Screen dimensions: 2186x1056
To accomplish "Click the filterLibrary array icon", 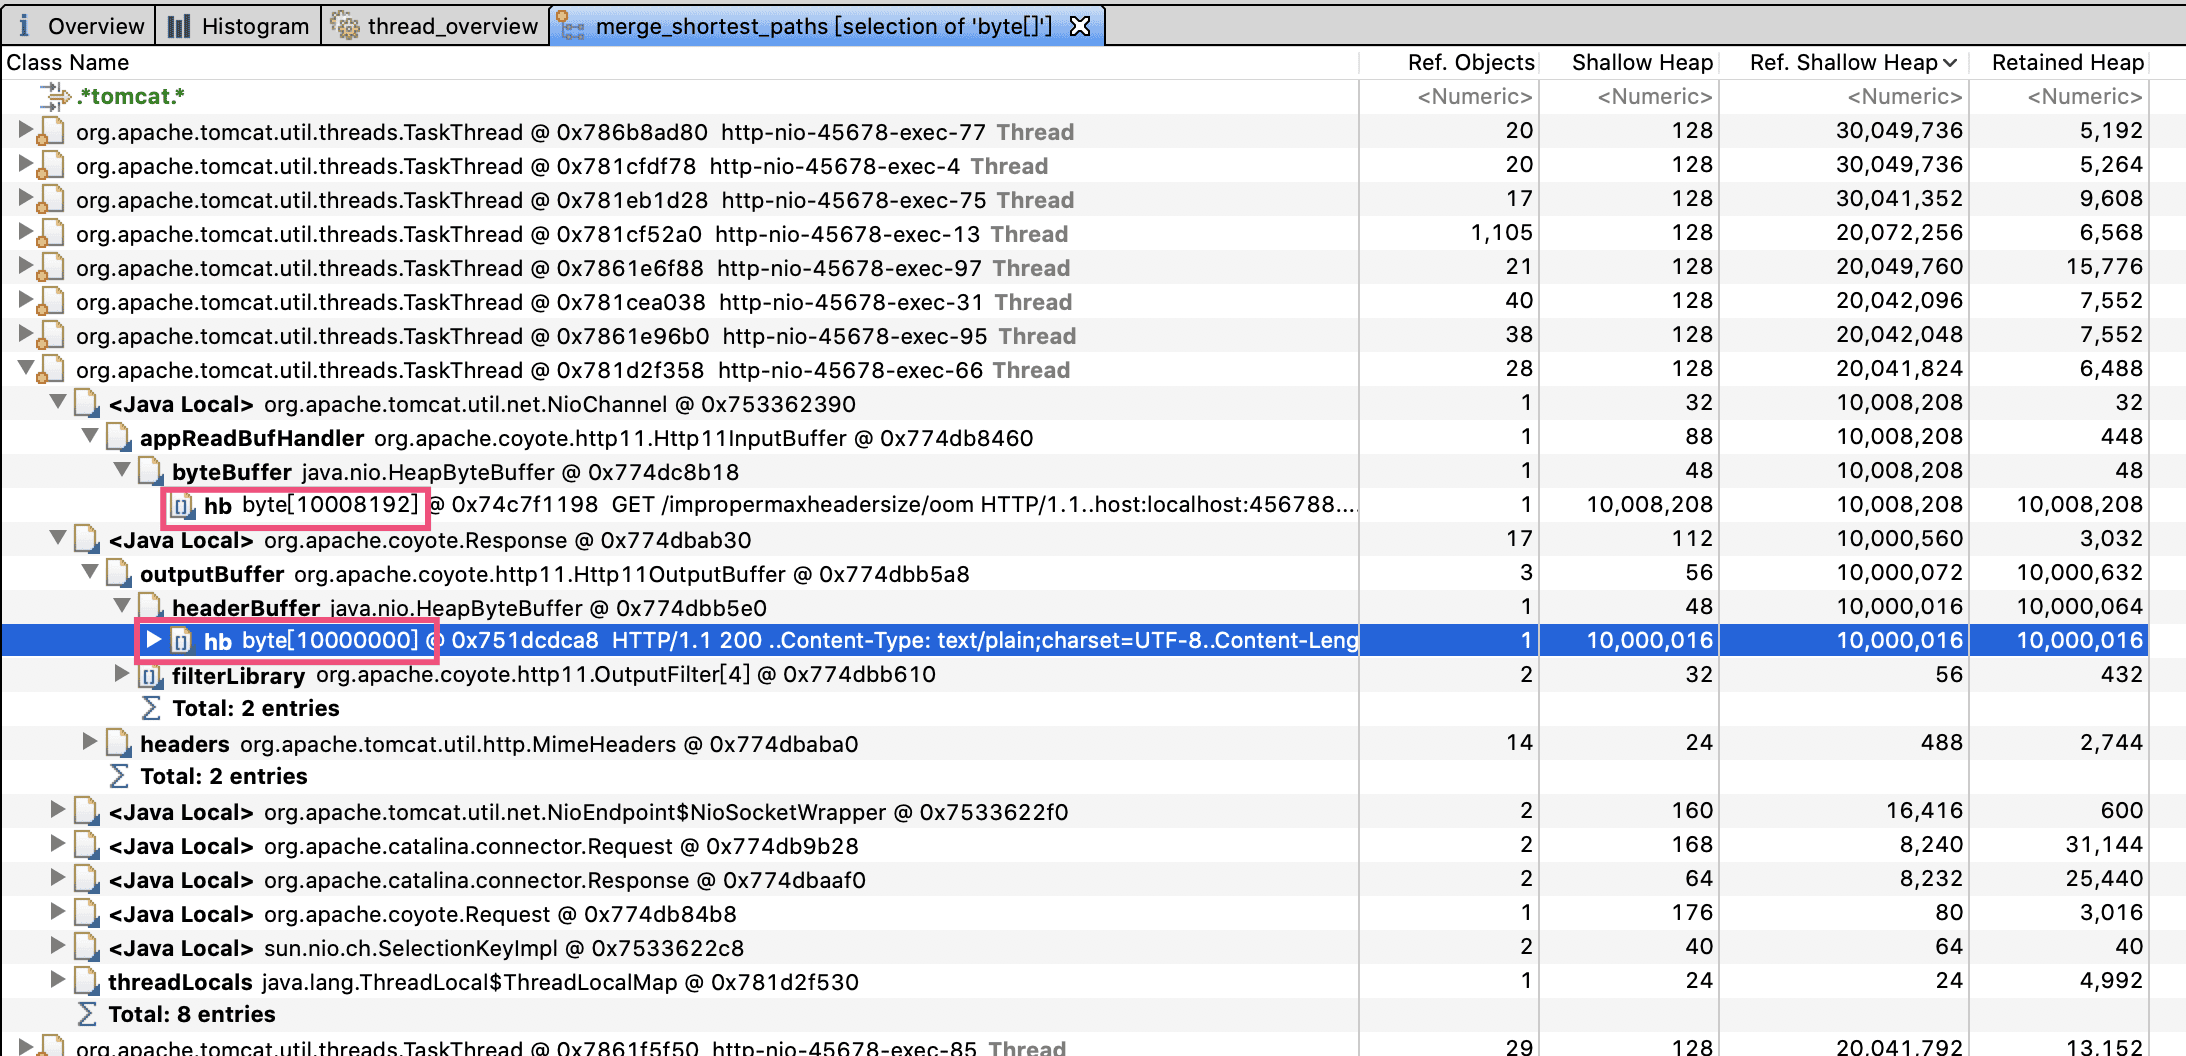I will [151, 676].
